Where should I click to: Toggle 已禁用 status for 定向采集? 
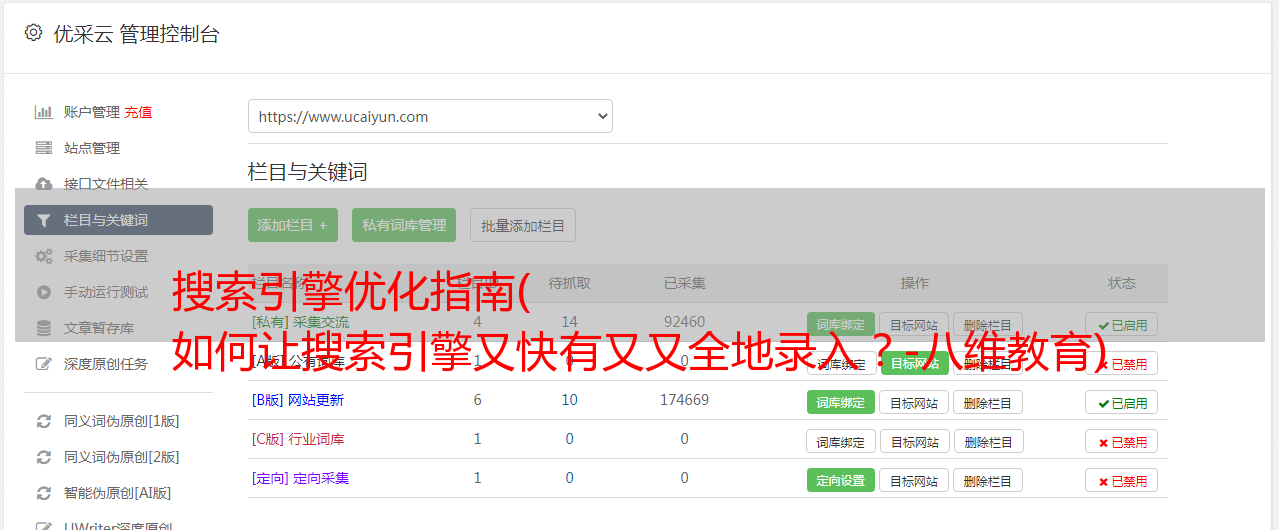(x=1122, y=480)
